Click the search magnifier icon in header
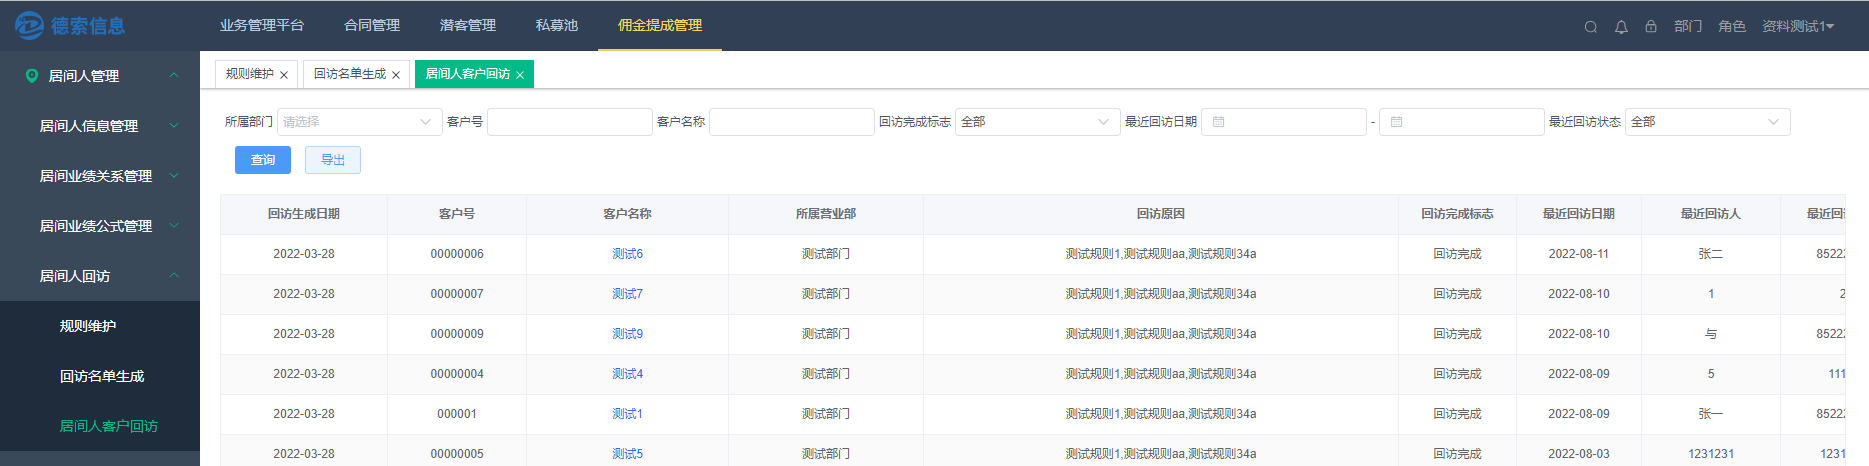This screenshot has width=1869, height=466. click(1590, 27)
